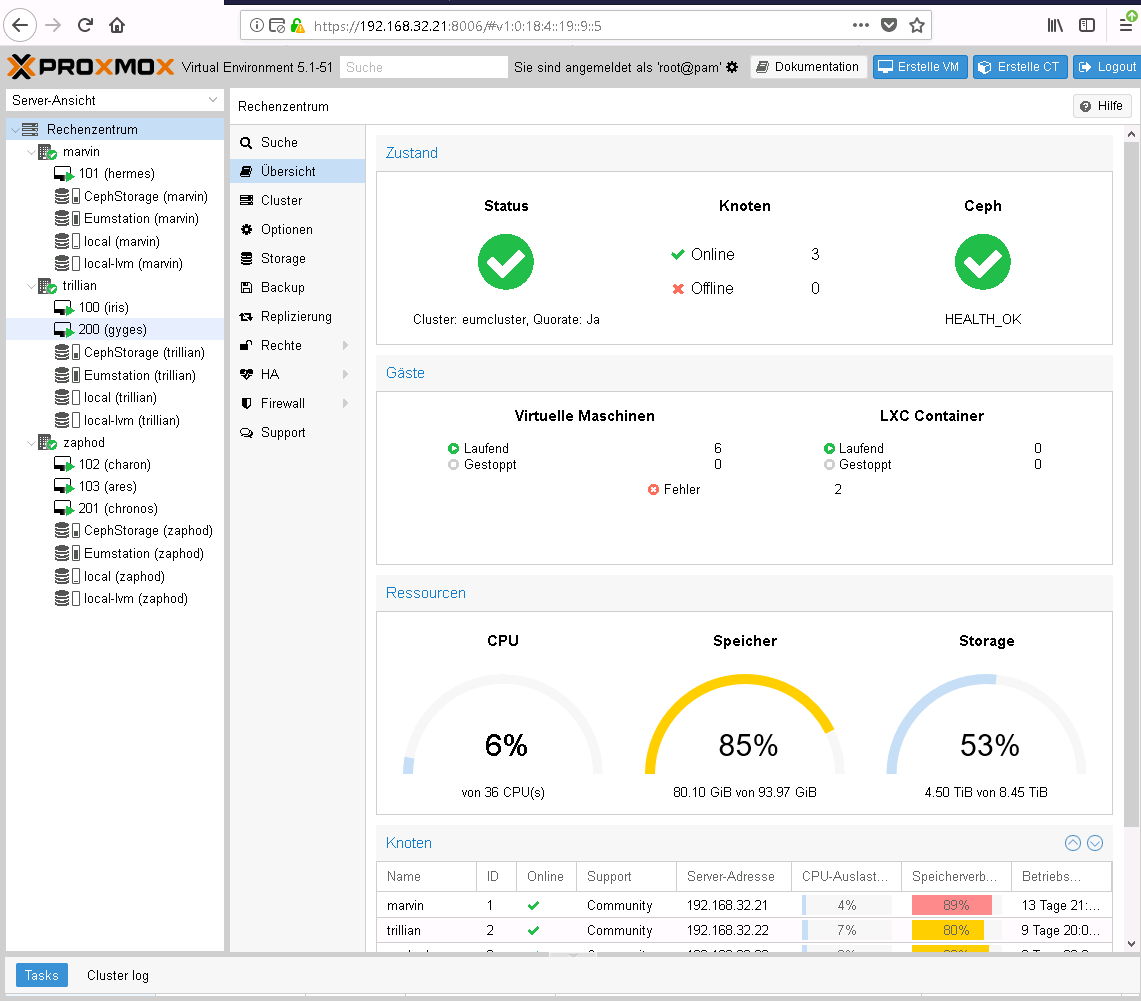Select Übersicht in datacenter menu

point(298,172)
